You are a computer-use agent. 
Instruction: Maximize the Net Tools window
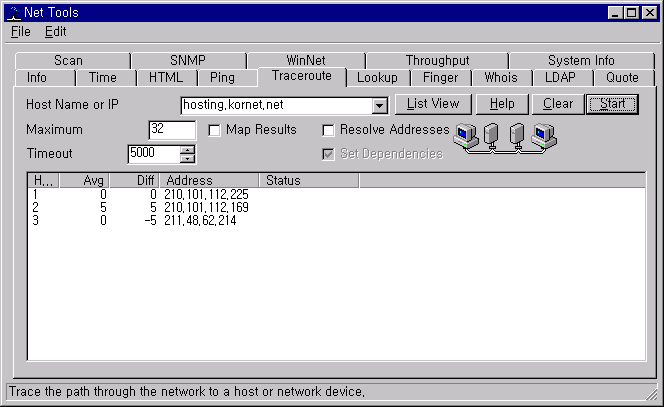(631, 13)
